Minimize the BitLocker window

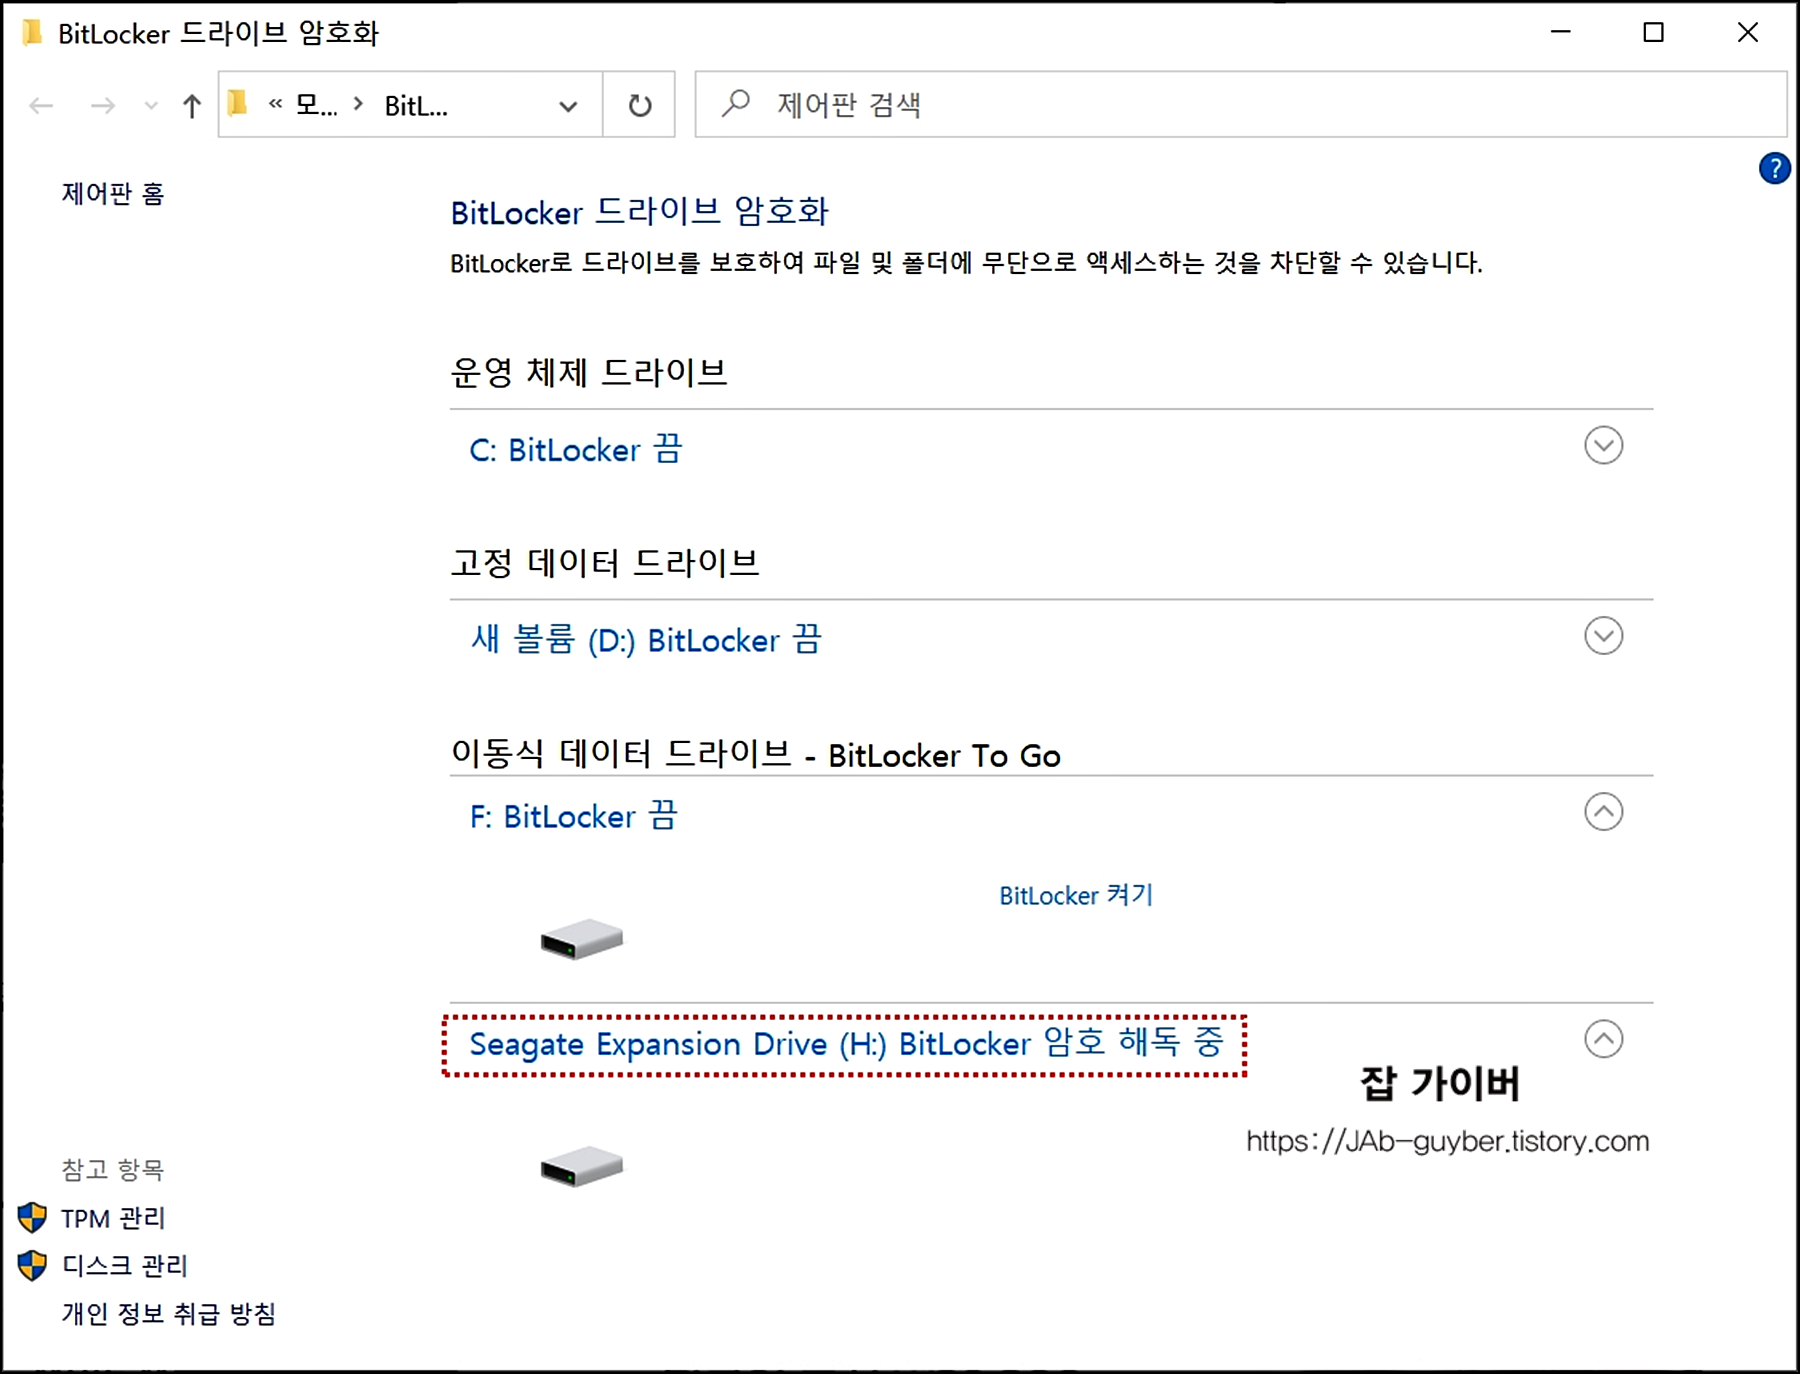[1561, 32]
